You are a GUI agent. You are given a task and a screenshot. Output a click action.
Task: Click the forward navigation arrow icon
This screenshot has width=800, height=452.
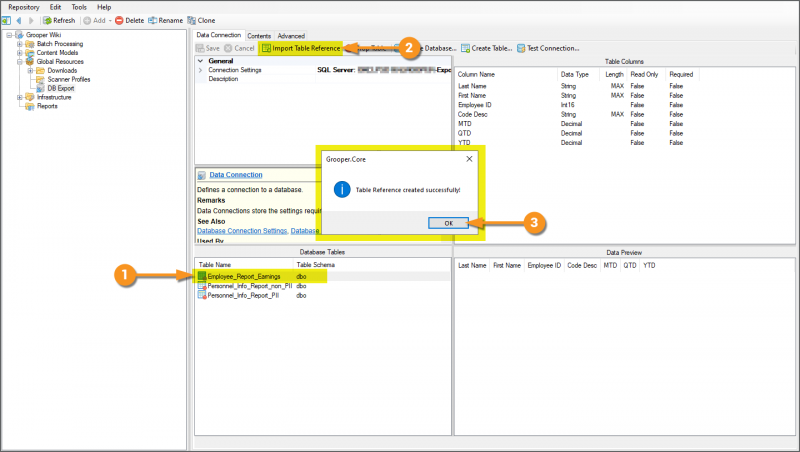31,20
